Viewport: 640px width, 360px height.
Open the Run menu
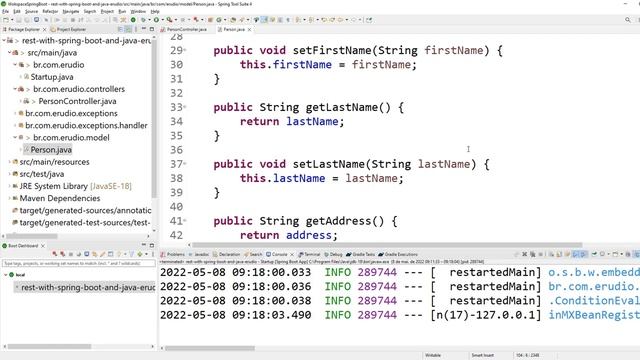point(122,11)
